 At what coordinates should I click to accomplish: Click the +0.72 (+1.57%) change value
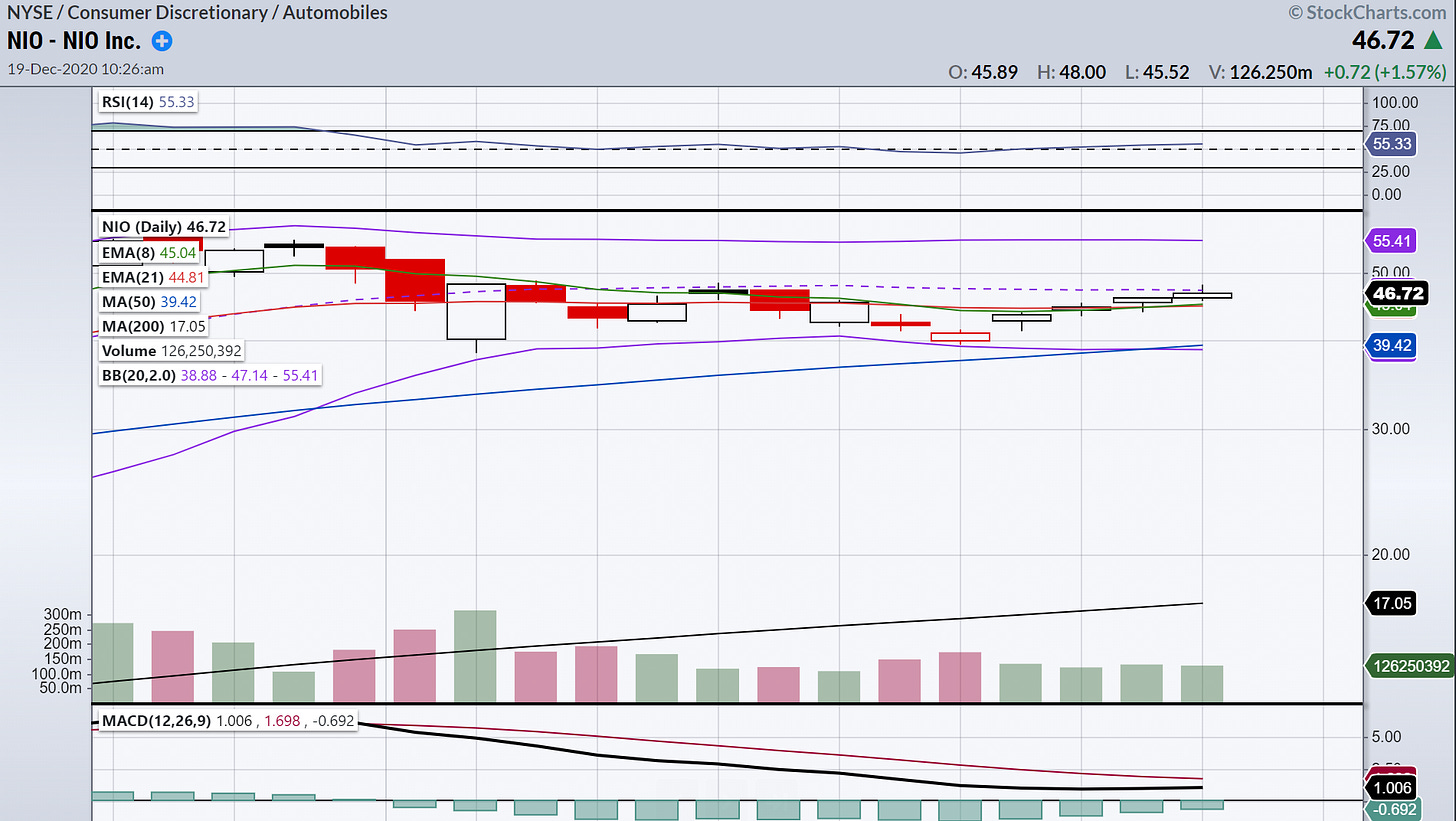coord(1384,72)
